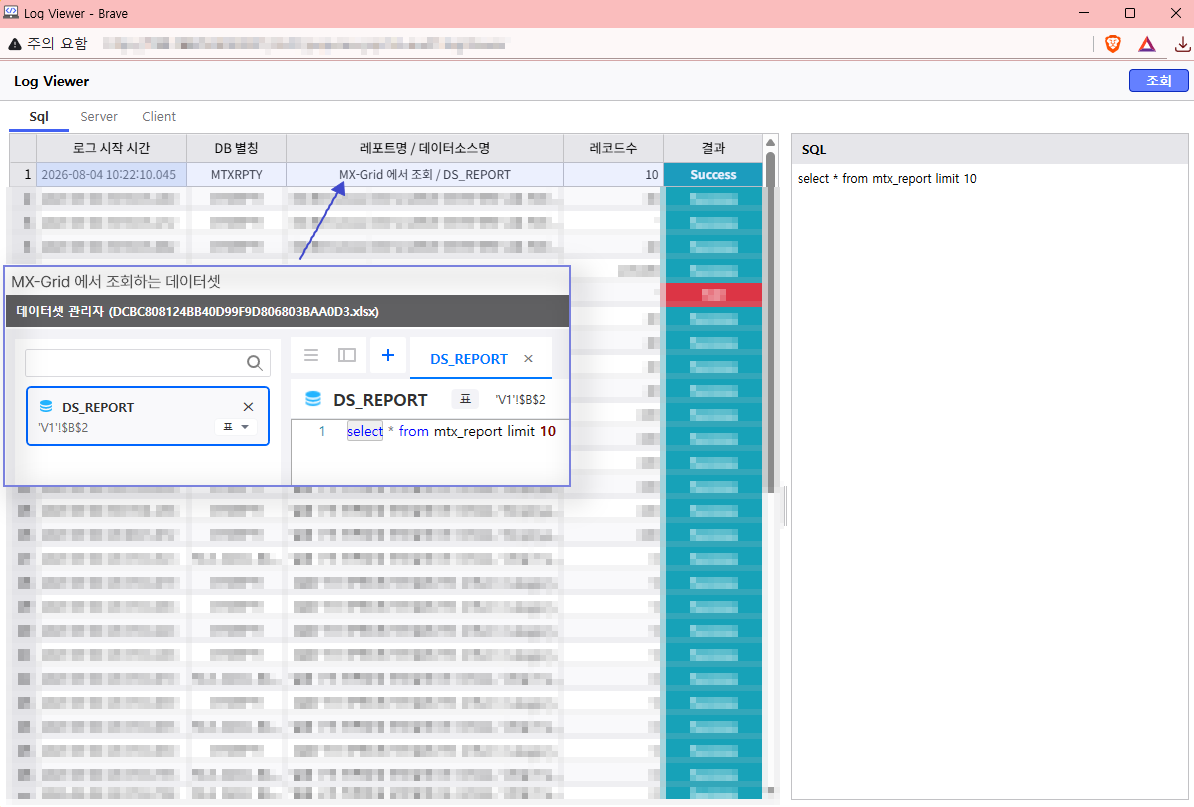This screenshot has height=807, width=1194.
Task: Open the Brave Shields lion icon
Action: coord(1113,44)
